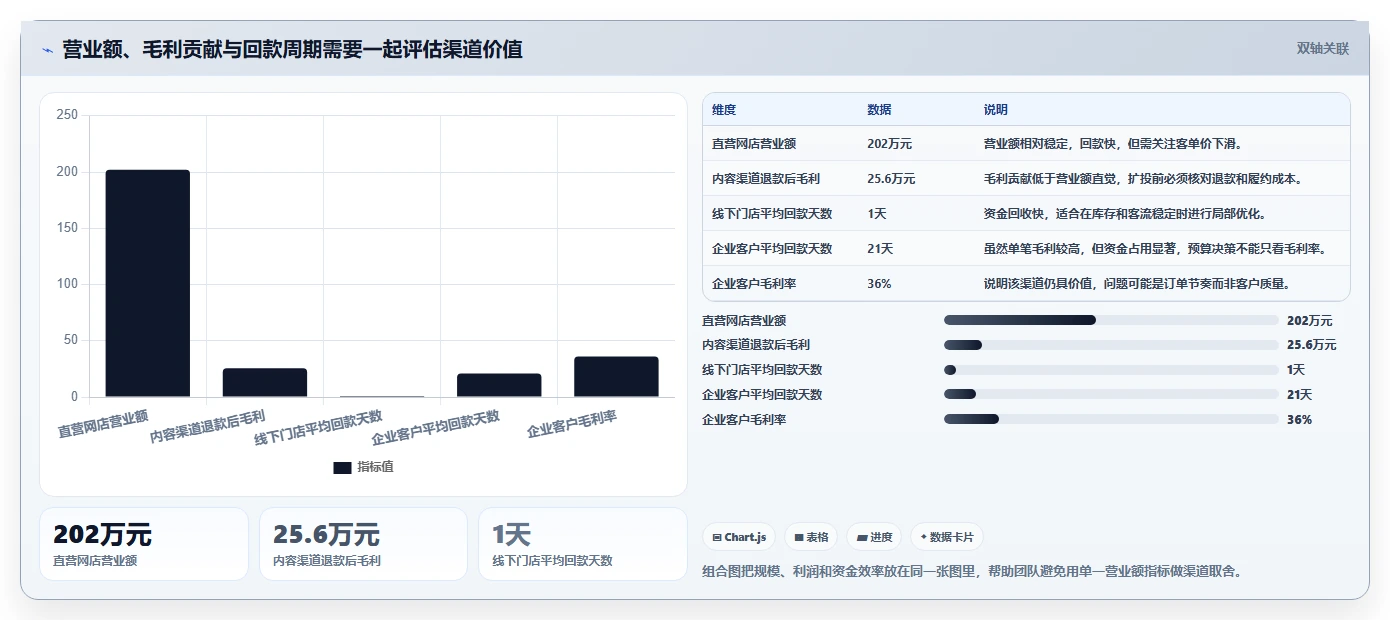The height and width of the screenshot is (620, 1390).
Task: Click the 内容渠道退款后毛利 progress bar
Action: (x=1111, y=345)
